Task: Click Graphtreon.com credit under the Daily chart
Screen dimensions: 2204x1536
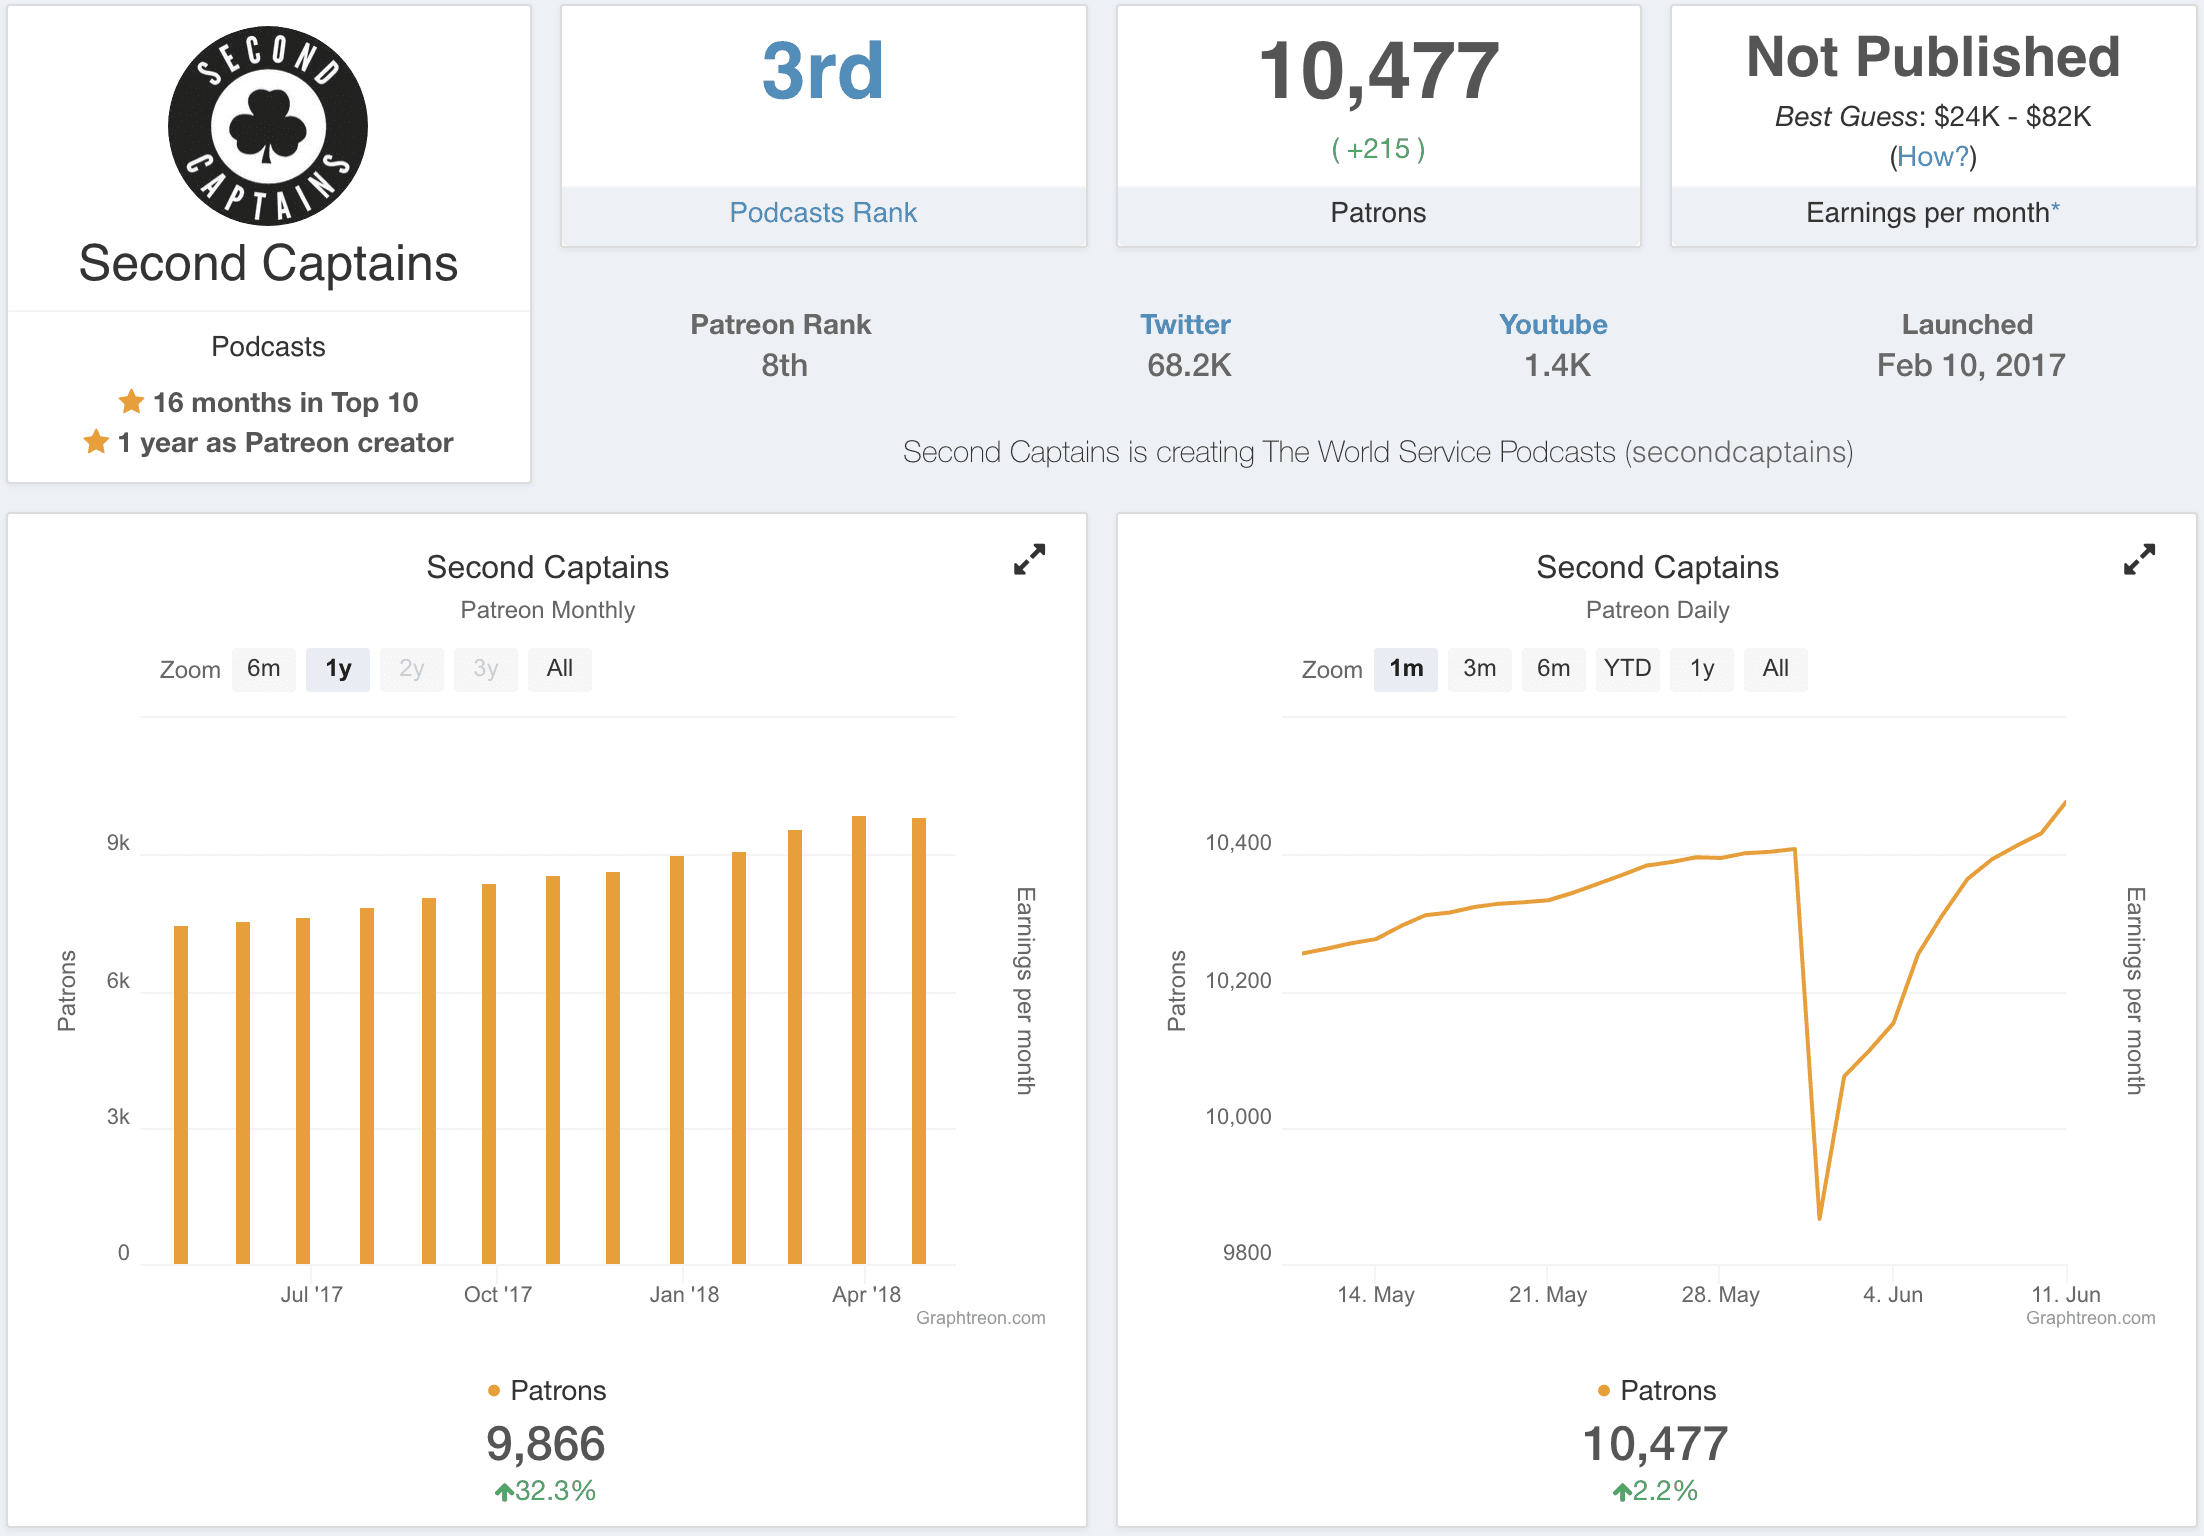Action: click(2090, 1318)
